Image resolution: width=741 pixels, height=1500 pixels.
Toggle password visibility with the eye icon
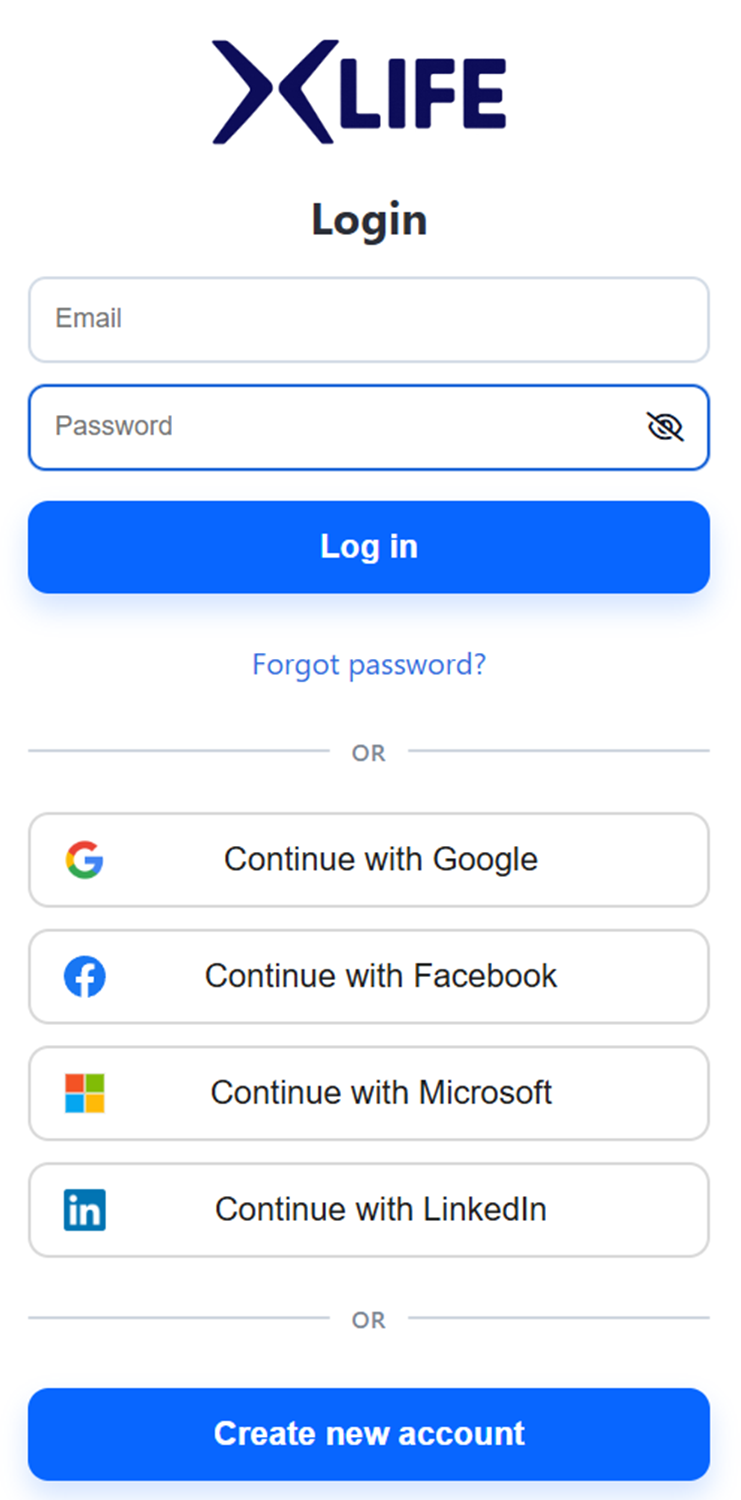click(665, 428)
